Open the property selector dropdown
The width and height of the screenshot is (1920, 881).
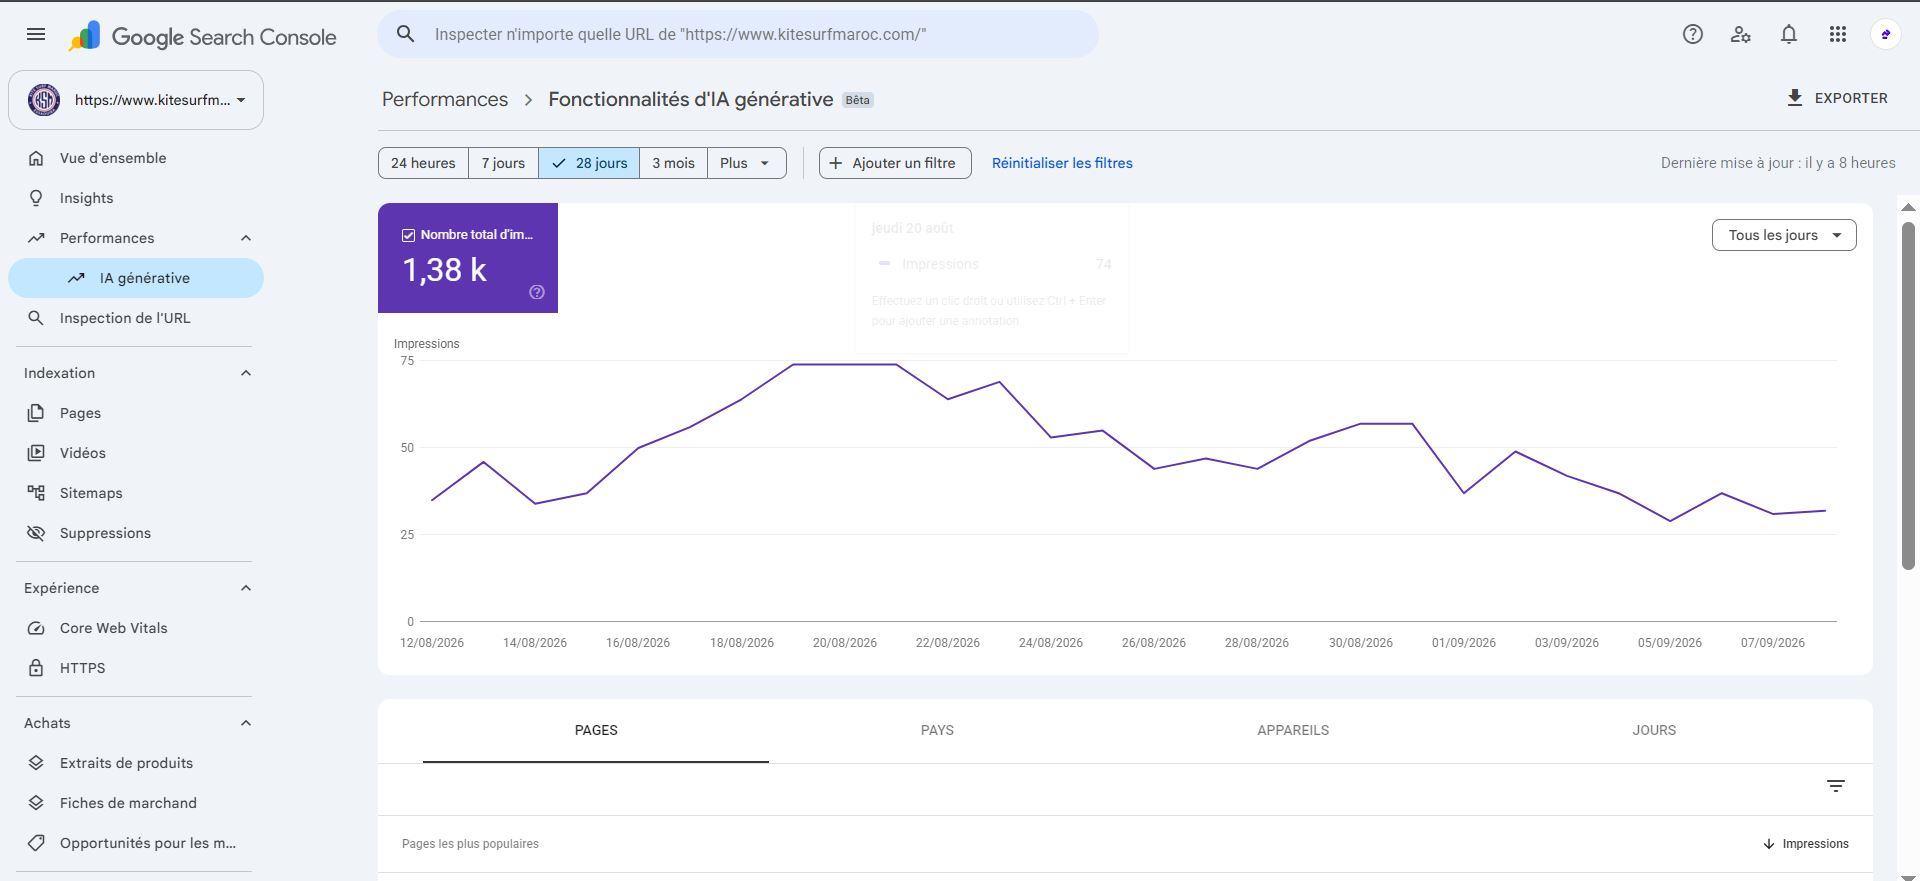pos(136,100)
